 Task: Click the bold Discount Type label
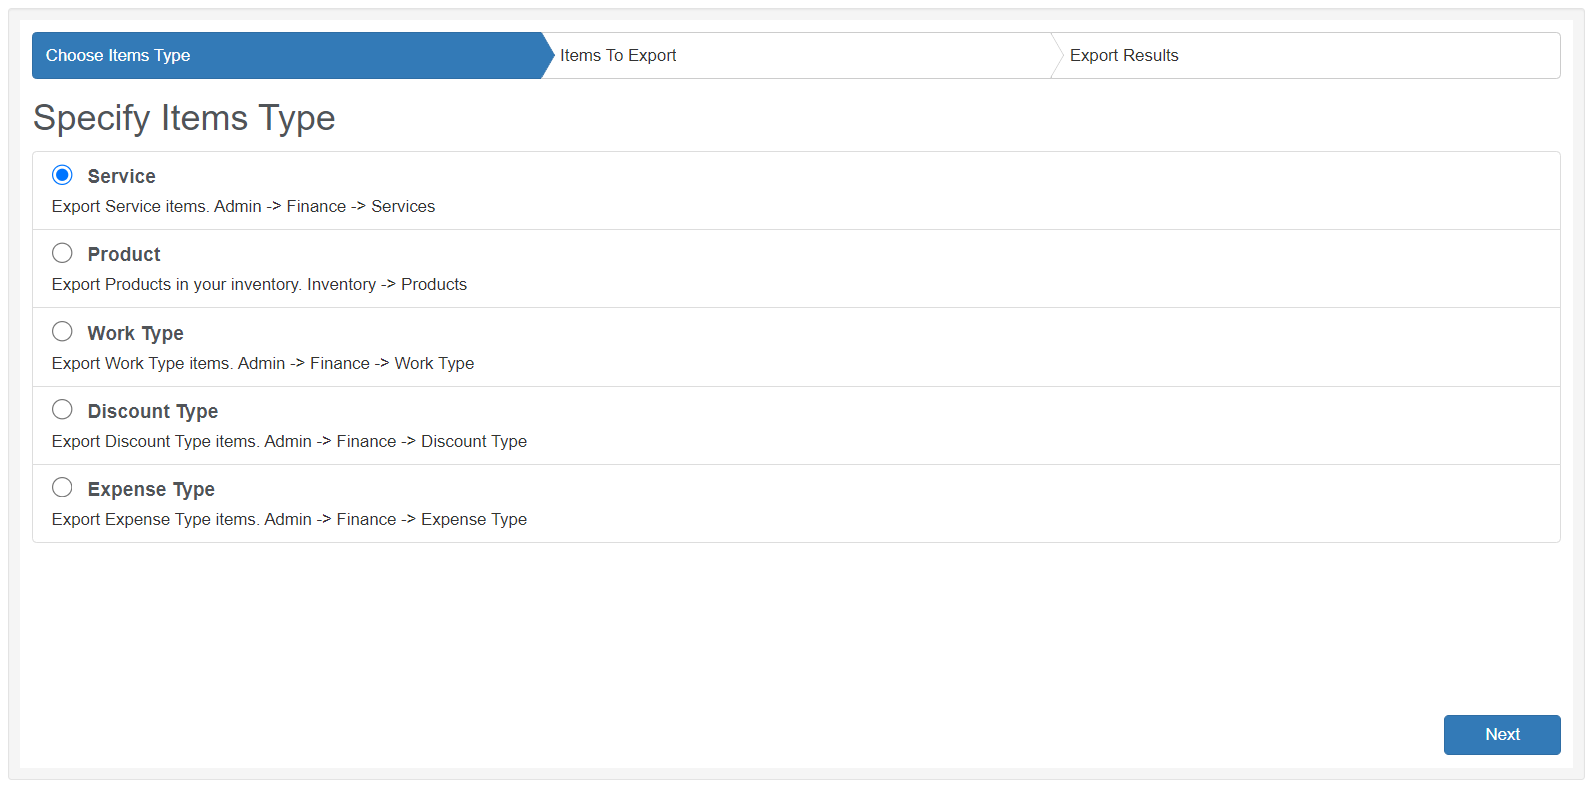click(153, 411)
